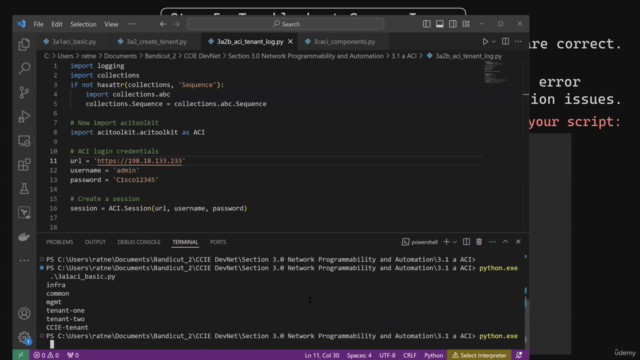
Task: Open Customize Layout icon
Action: (466, 24)
